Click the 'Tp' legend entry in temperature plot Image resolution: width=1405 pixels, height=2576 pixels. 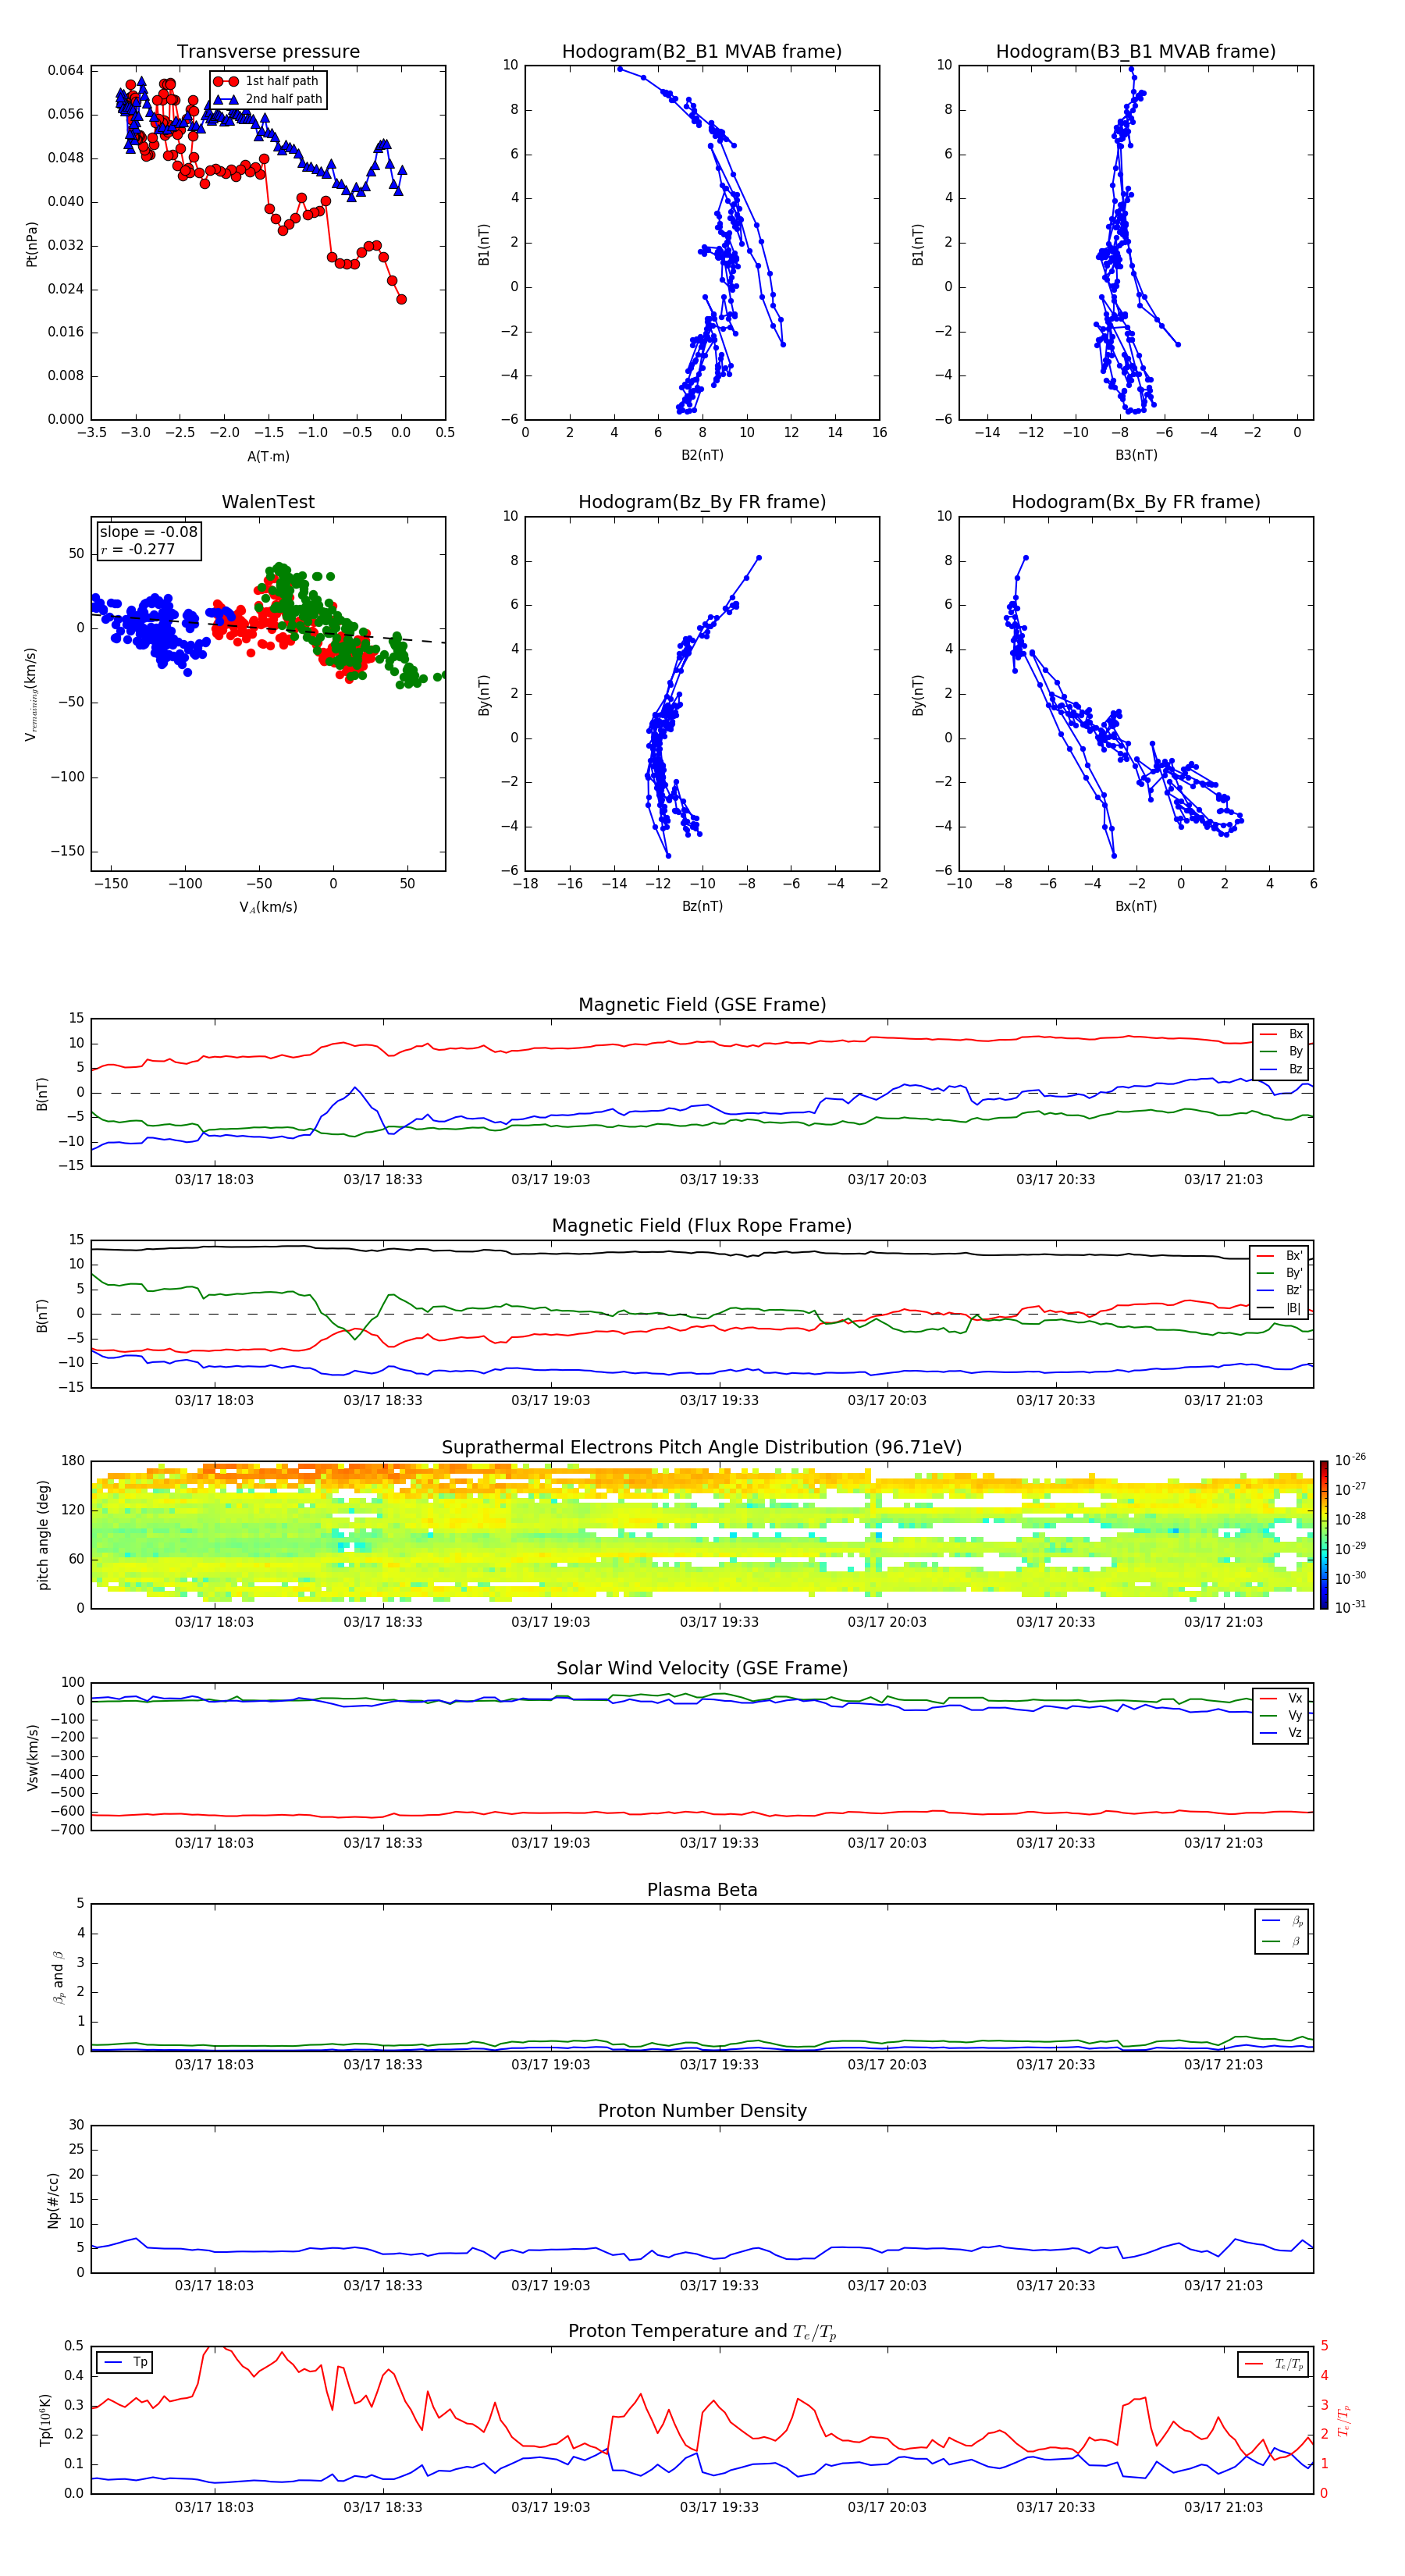coord(125,2363)
